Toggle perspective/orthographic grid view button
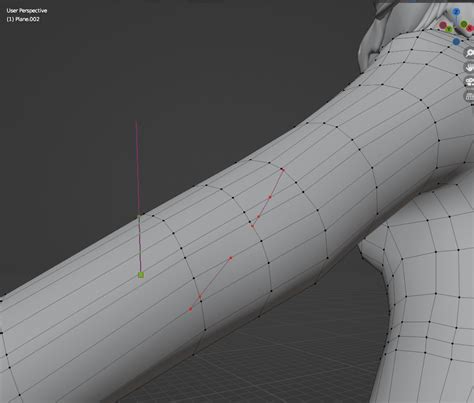 pos(469,96)
